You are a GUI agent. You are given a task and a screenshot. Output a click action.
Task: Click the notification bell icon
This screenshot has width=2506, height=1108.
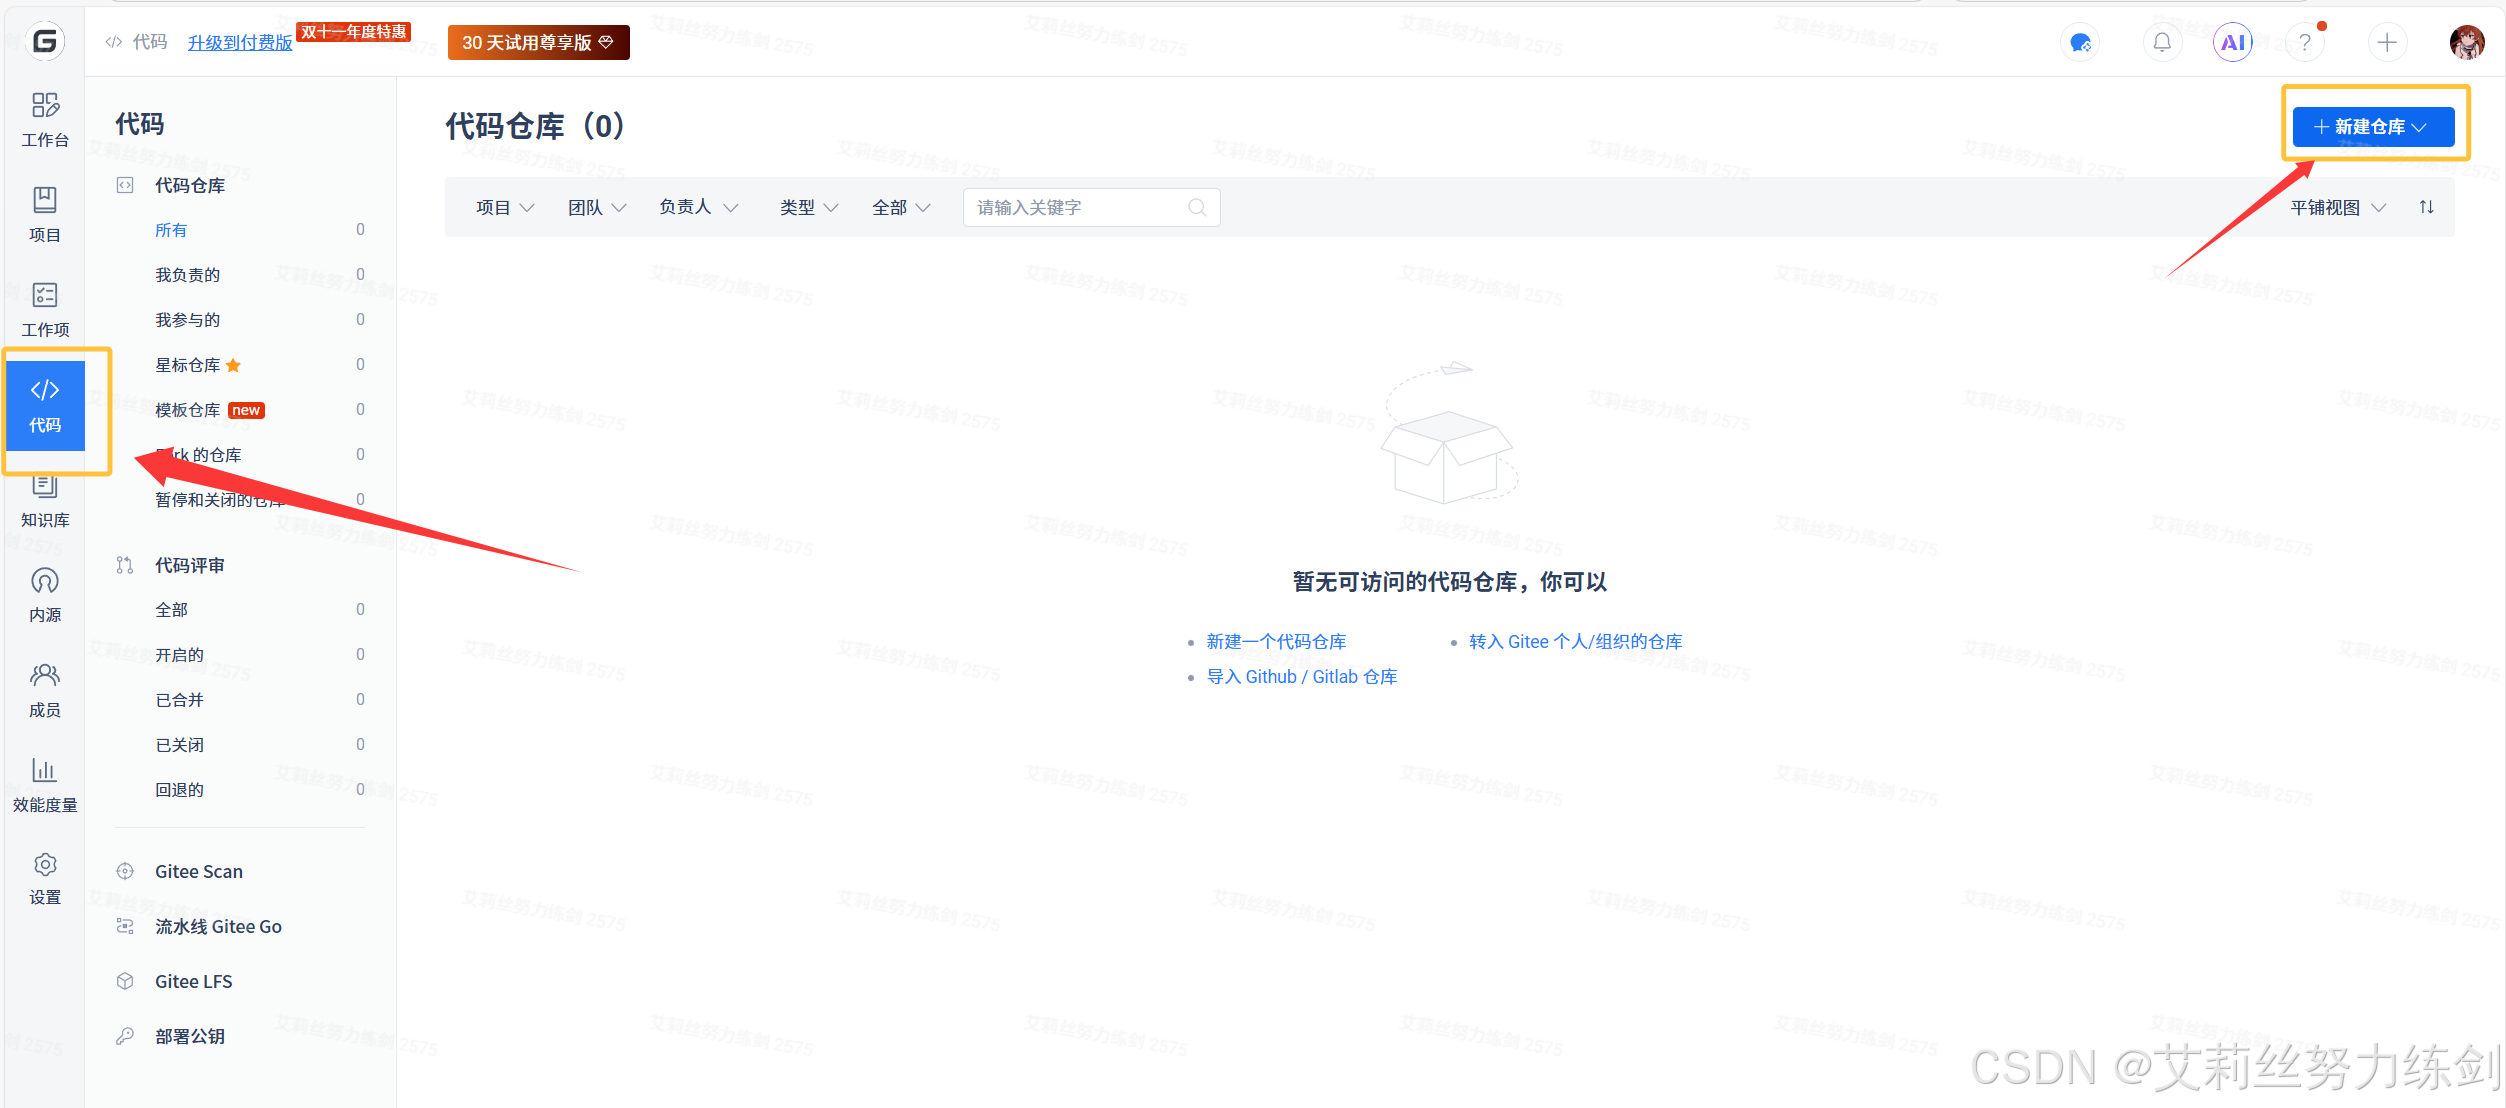click(2161, 42)
